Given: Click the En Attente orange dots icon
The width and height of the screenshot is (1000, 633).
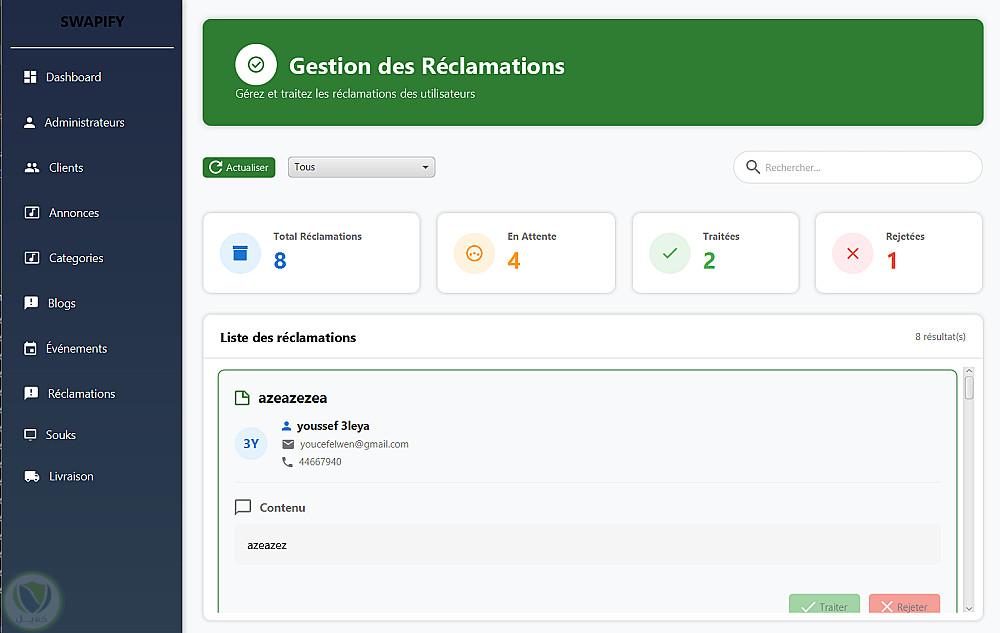Looking at the screenshot, I should [474, 253].
